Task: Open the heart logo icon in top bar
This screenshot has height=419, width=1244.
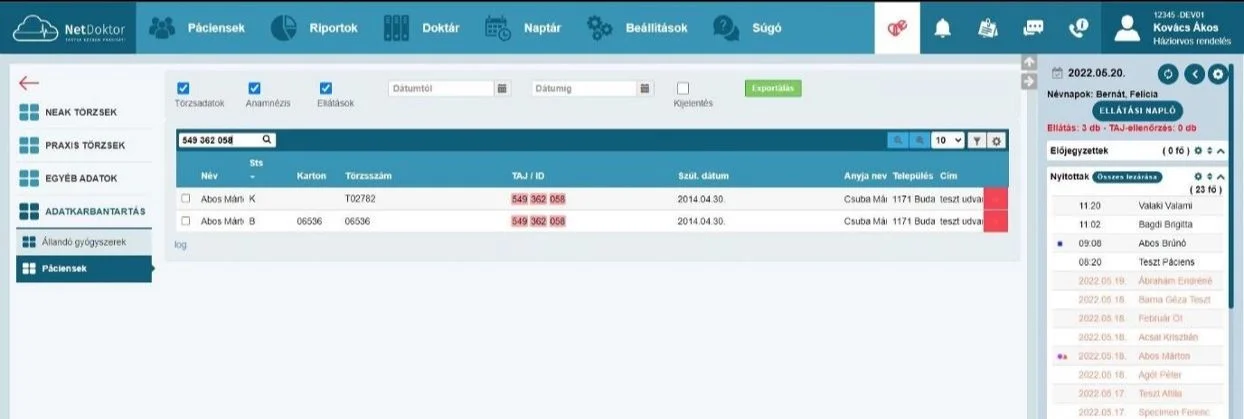Action: (x=896, y=29)
